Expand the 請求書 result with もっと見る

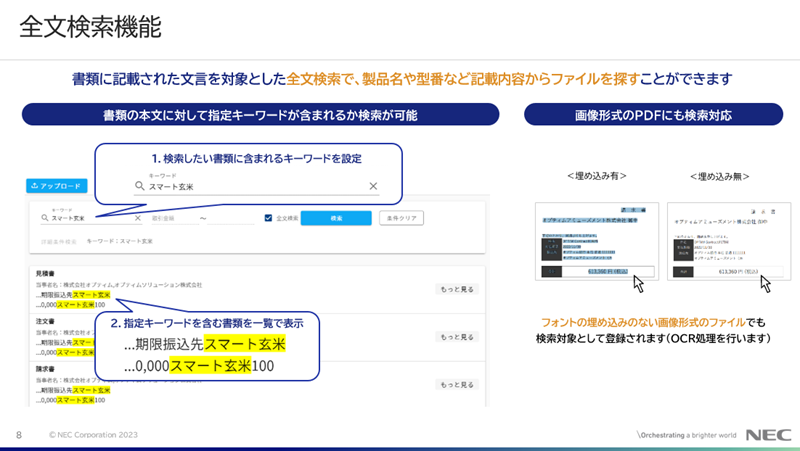point(457,384)
